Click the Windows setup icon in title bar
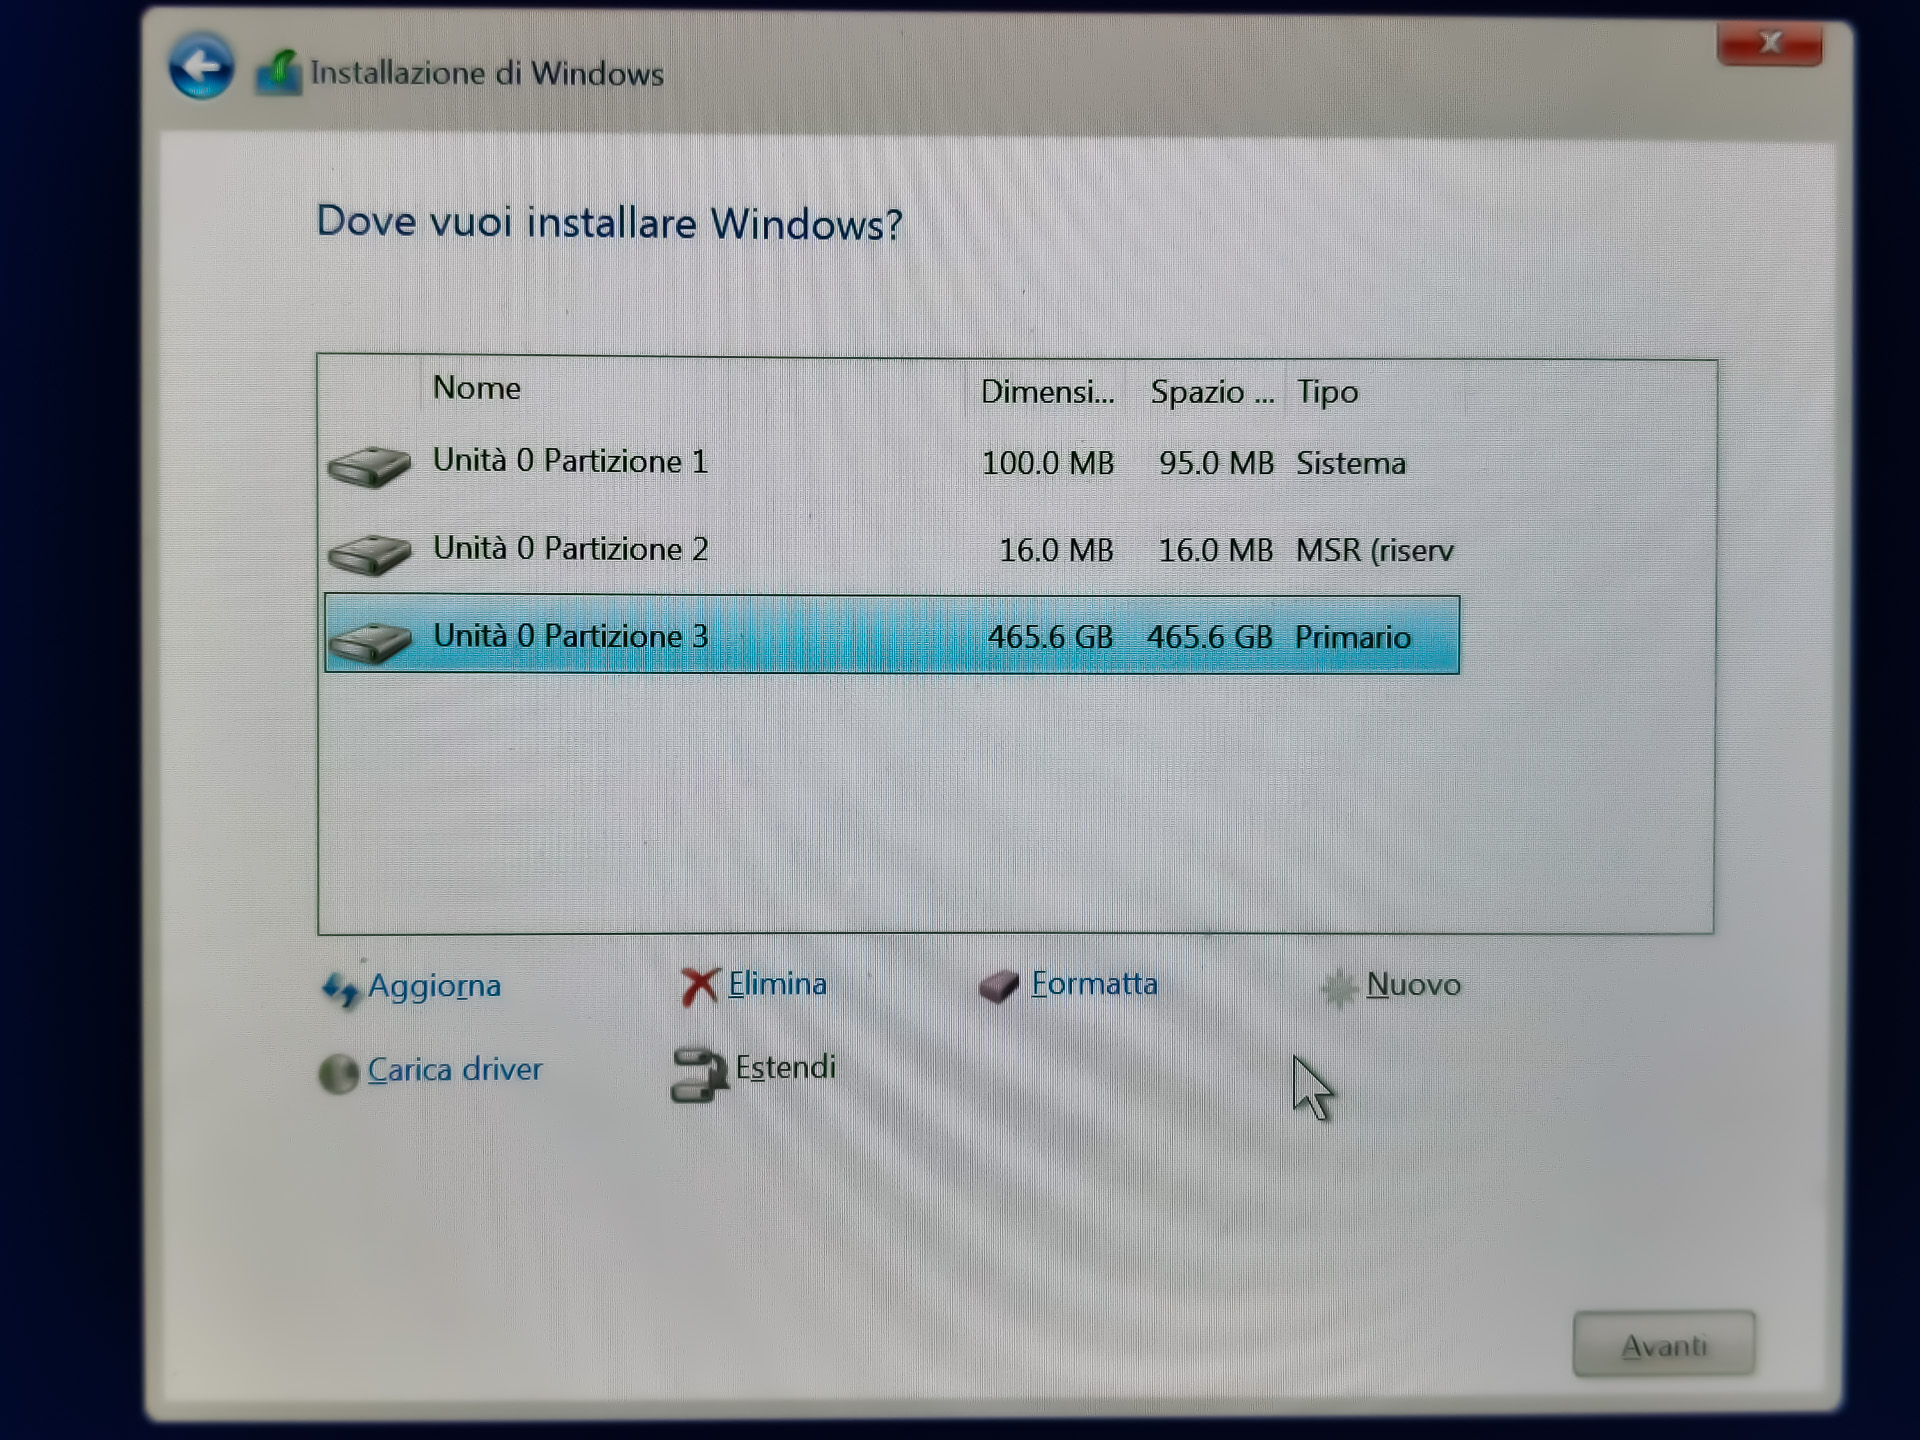The image size is (1920, 1440). click(x=278, y=72)
